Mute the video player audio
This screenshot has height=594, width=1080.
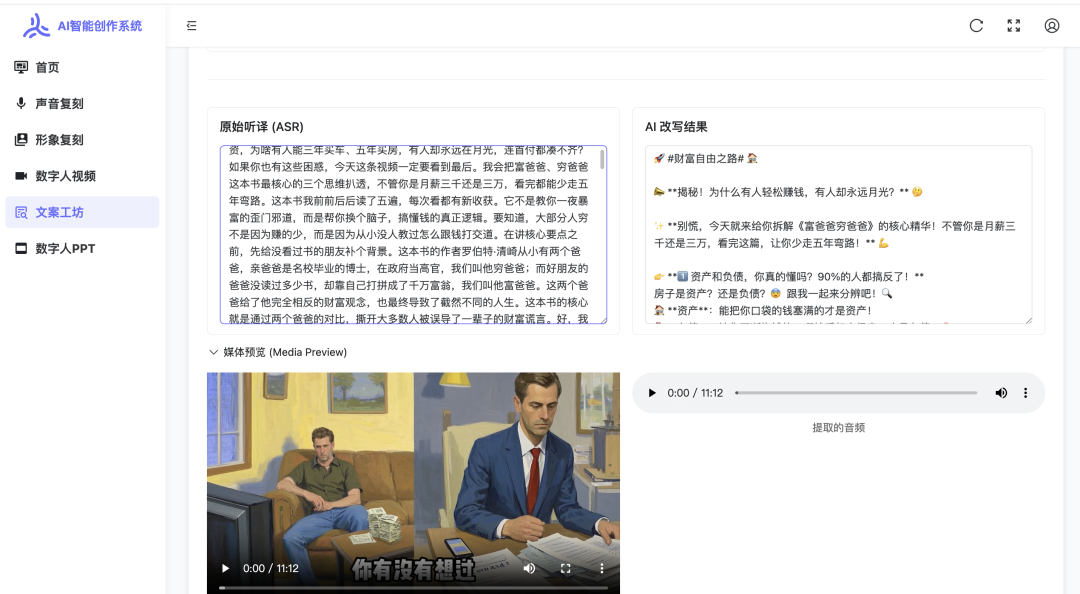coord(529,568)
